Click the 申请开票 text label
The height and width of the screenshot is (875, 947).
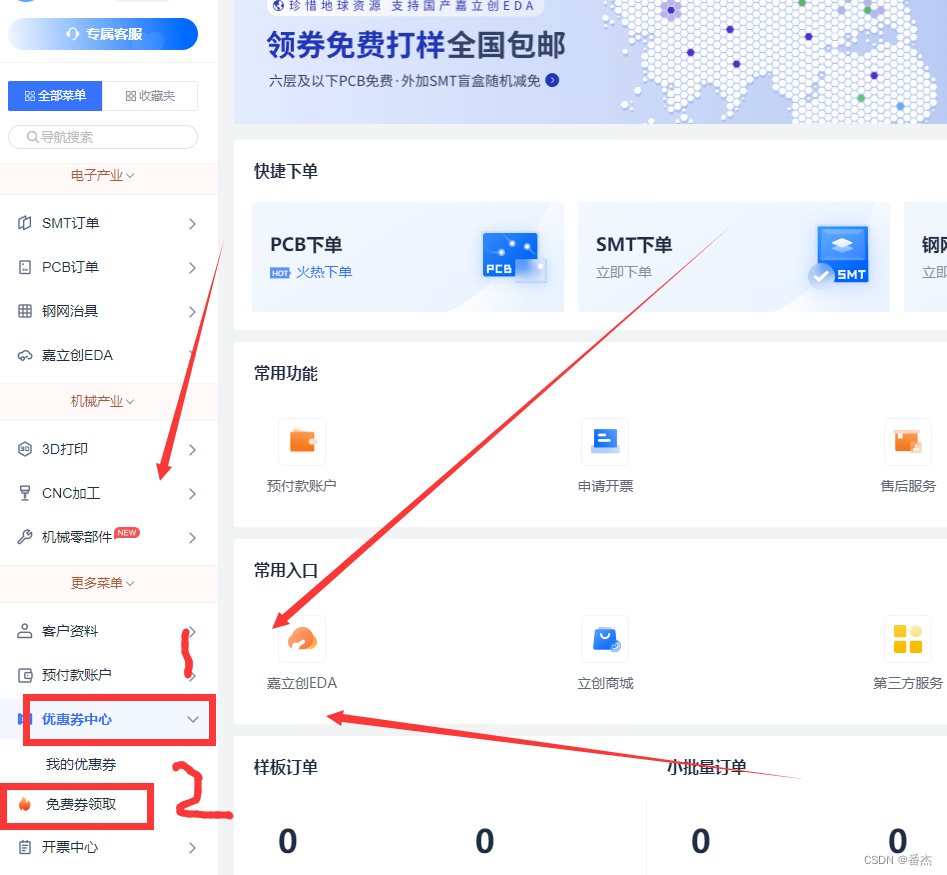point(605,486)
